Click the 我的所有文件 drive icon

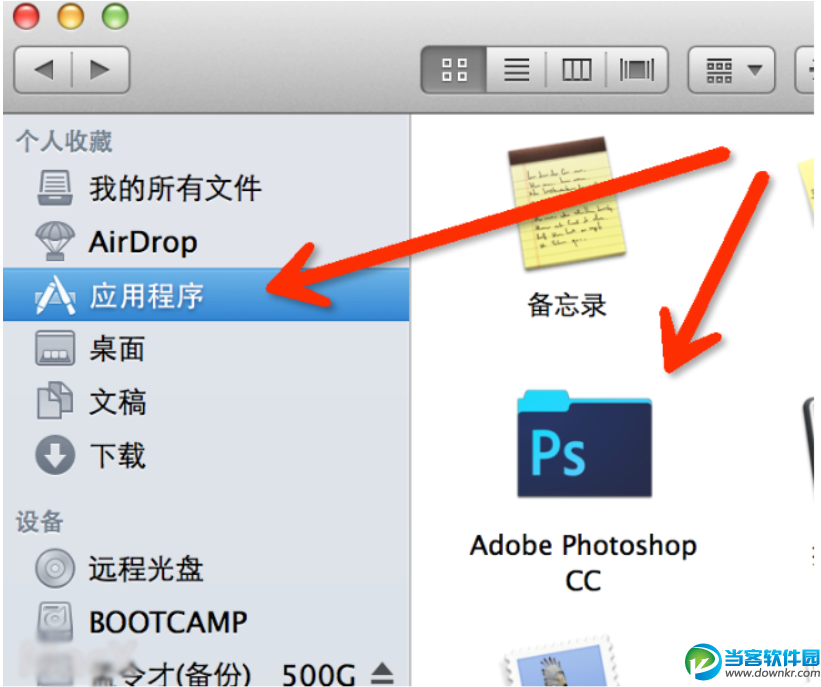click(x=54, y=187)
